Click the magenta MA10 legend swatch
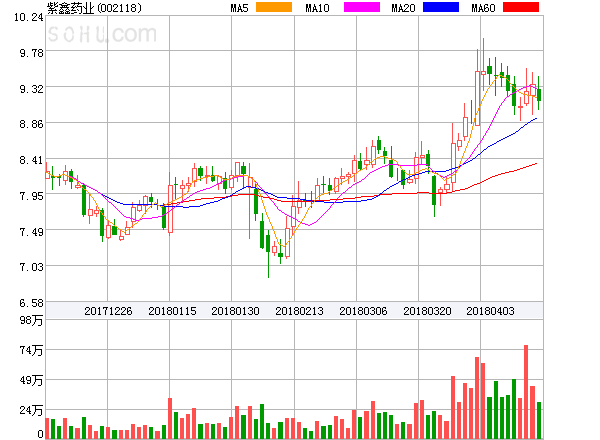Screen dimensions: 600x440 362,7
